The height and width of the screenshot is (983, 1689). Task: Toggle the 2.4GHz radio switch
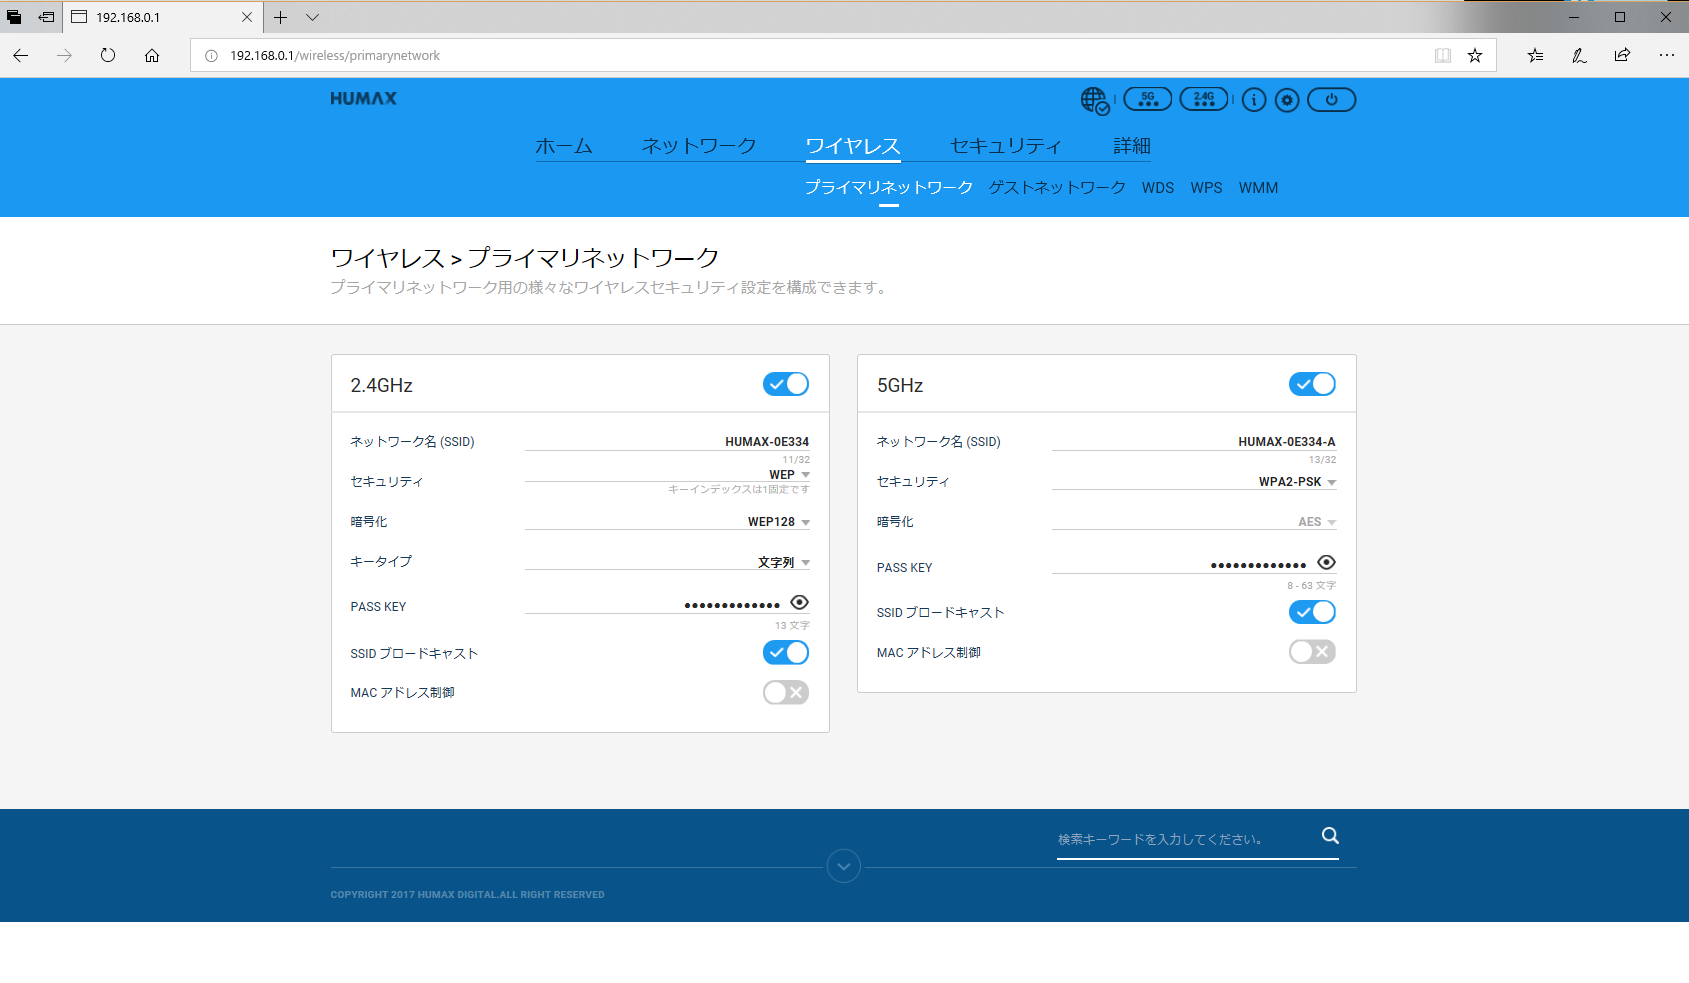[786, 384]
